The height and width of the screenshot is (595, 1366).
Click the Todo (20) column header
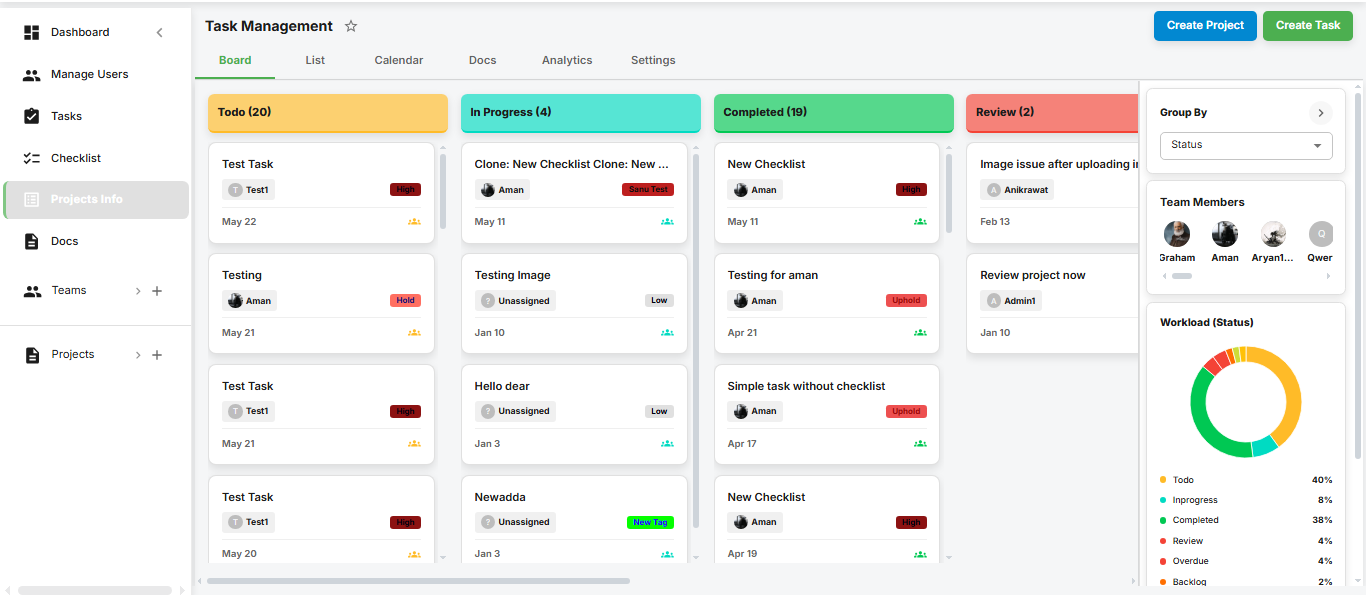[328, 113]
